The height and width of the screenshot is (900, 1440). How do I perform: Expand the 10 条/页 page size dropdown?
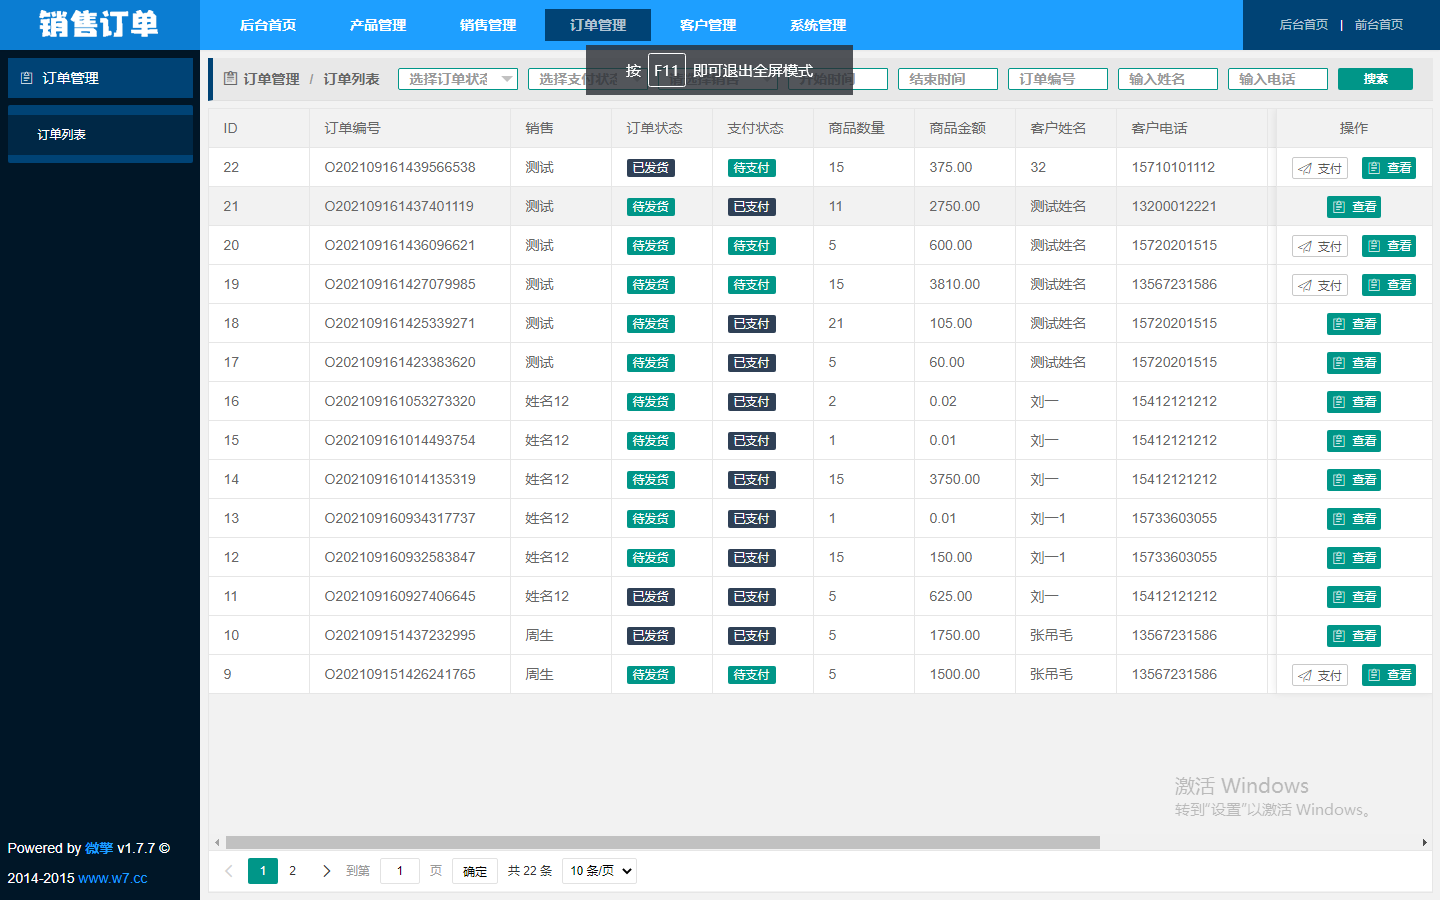[600, 871]
